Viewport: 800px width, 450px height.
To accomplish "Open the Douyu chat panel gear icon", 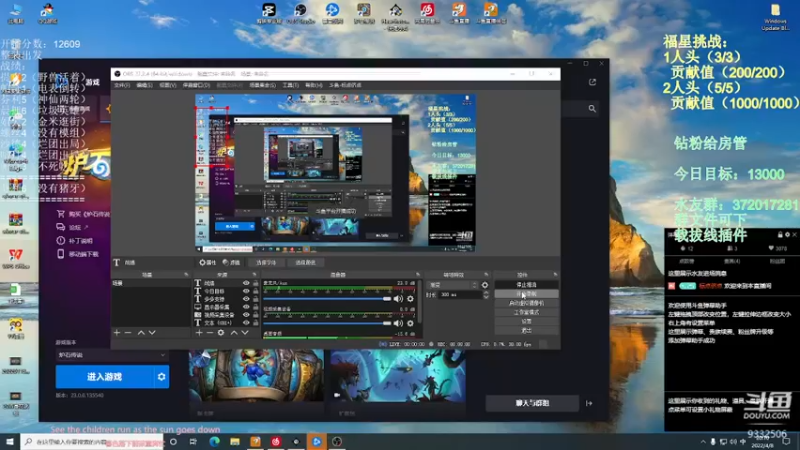I will [x=787, y=235].
